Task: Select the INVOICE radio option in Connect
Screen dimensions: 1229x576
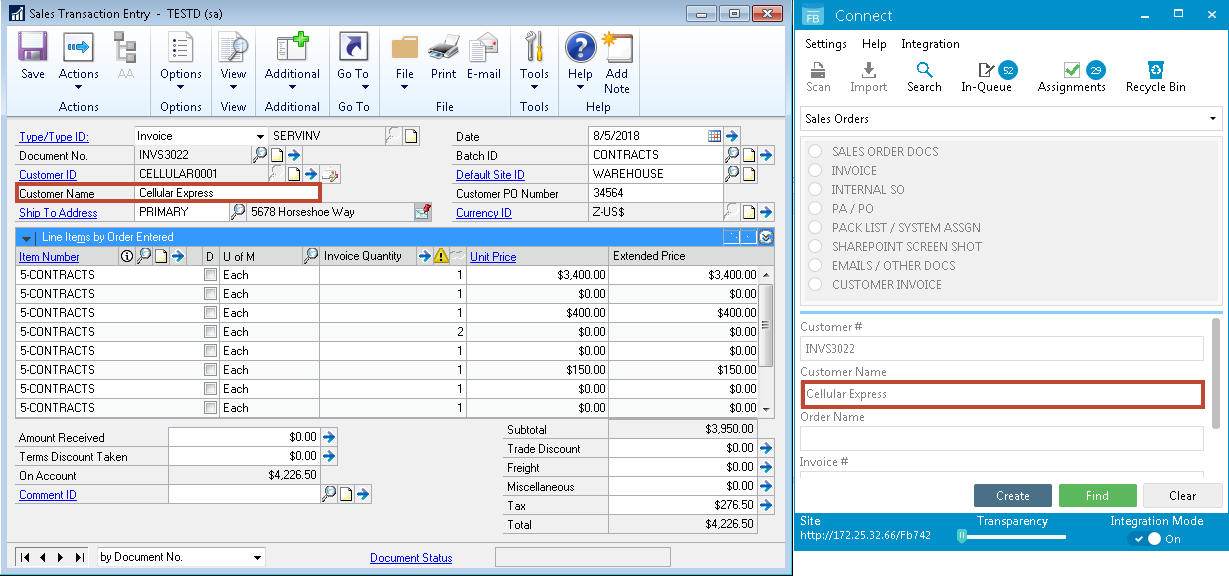Action: point(815,171)
